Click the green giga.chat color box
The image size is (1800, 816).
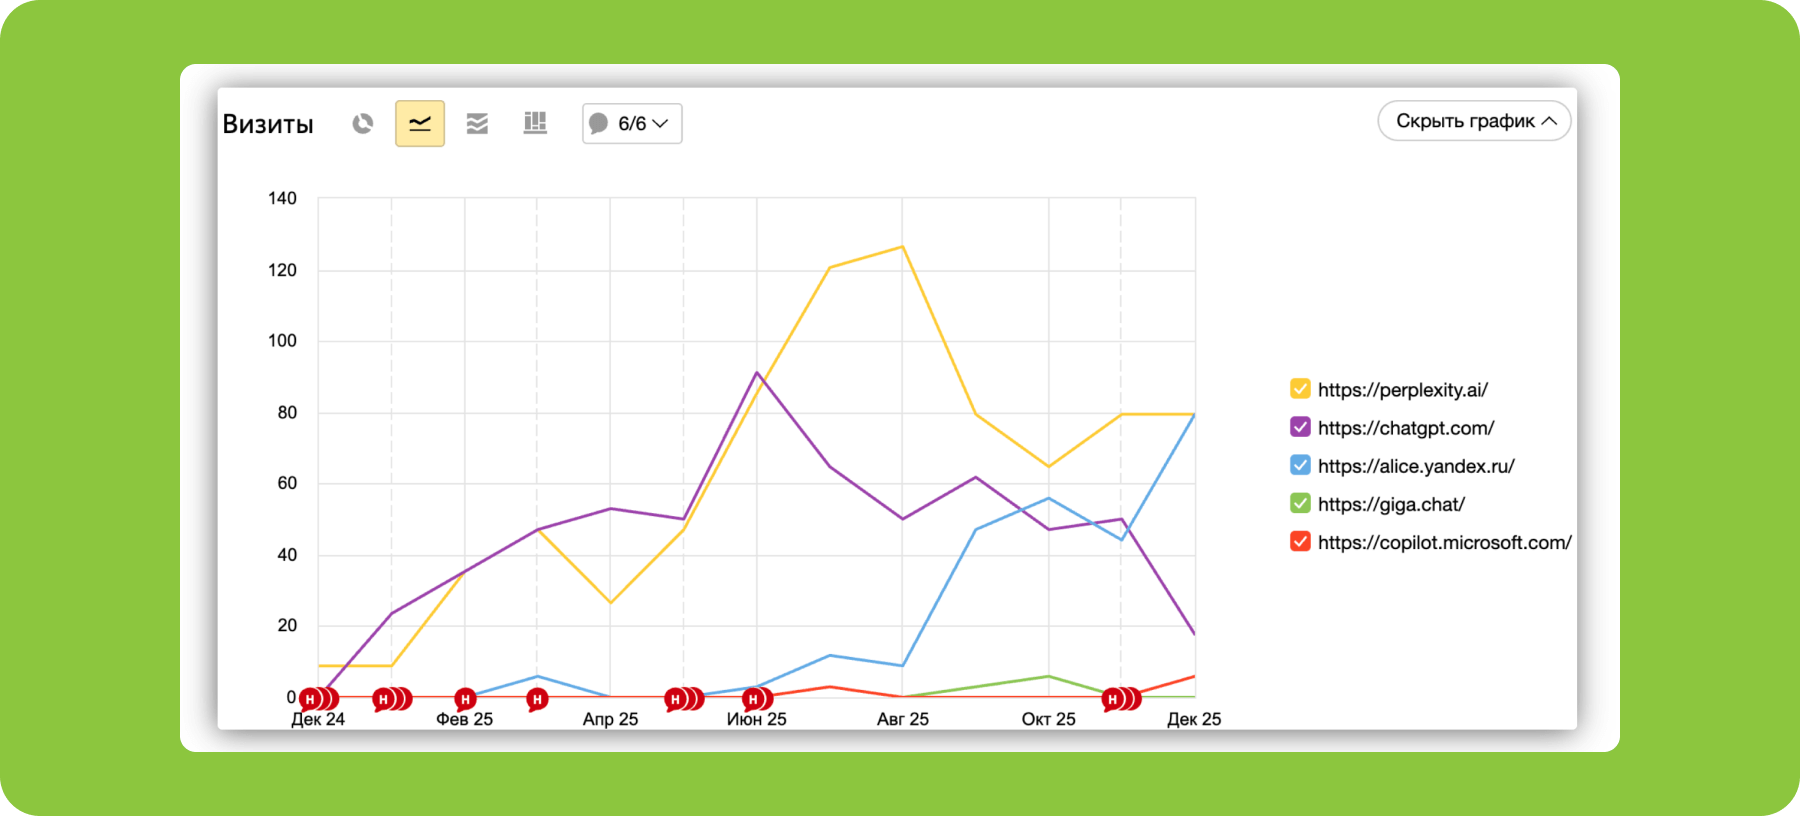(1300, 503)
